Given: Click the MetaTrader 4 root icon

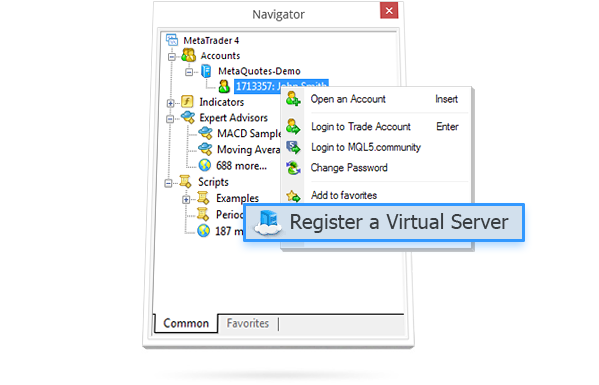Looking at the screenshot, I should pyautogui.click(x=172, y=40).
